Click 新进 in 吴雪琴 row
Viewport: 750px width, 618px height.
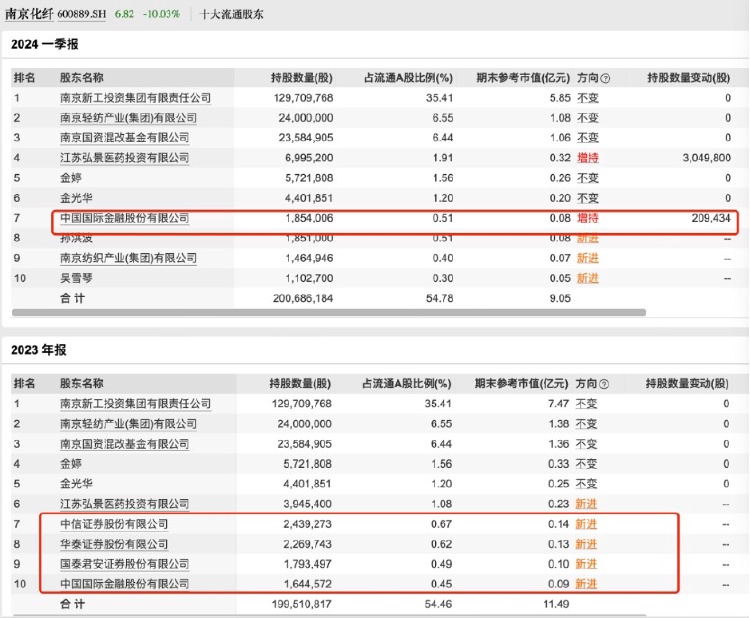(588, 278)
